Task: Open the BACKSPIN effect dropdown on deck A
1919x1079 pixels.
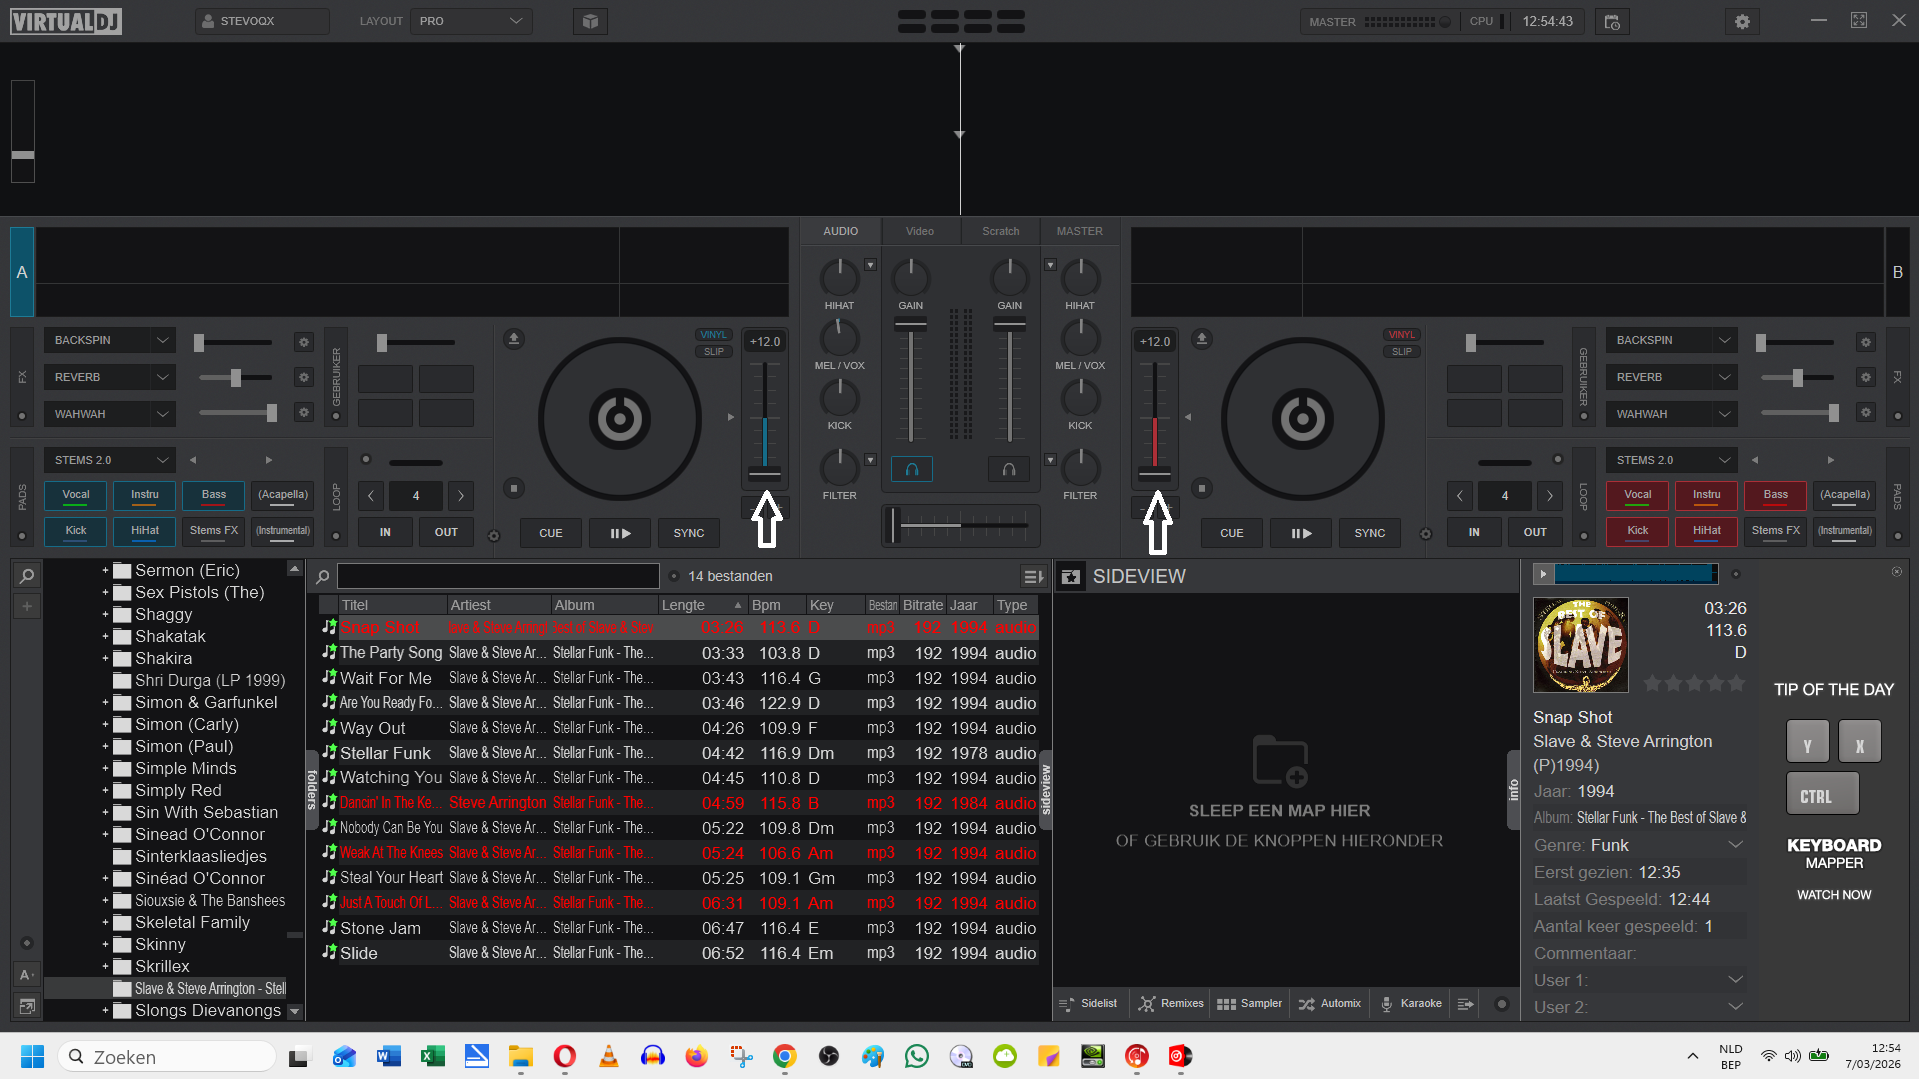Action: (162, 341)
